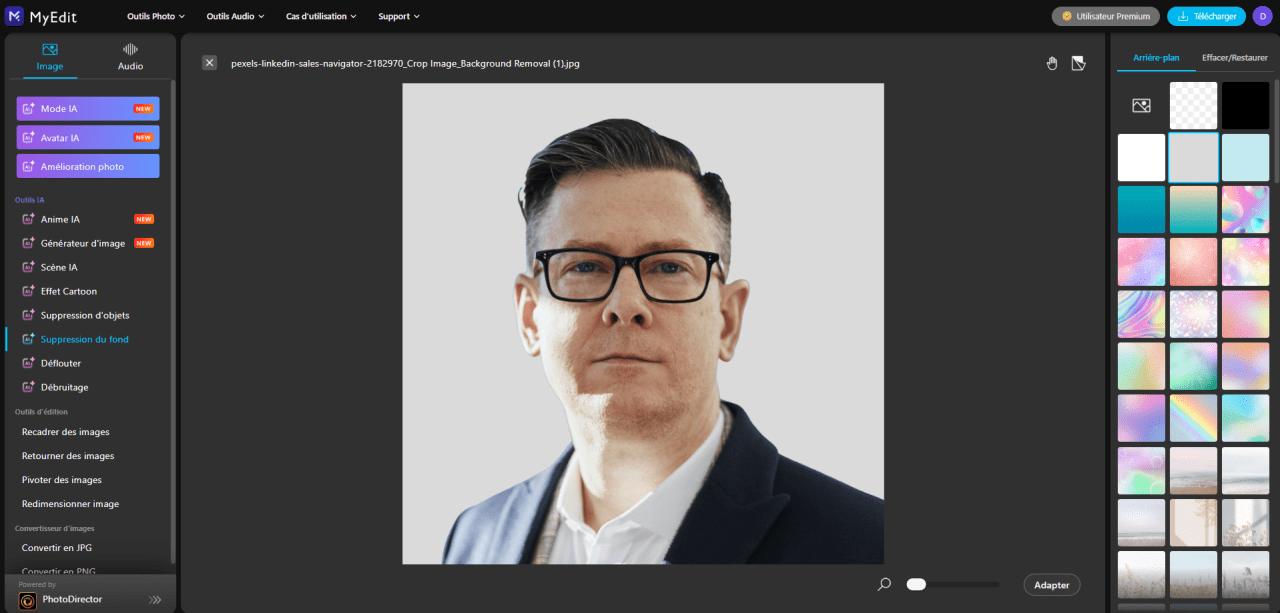Click the custom background upload icon
The width and height of the screenshot is (1280, 613).
pyautogui.click(x=1141, y=105)
